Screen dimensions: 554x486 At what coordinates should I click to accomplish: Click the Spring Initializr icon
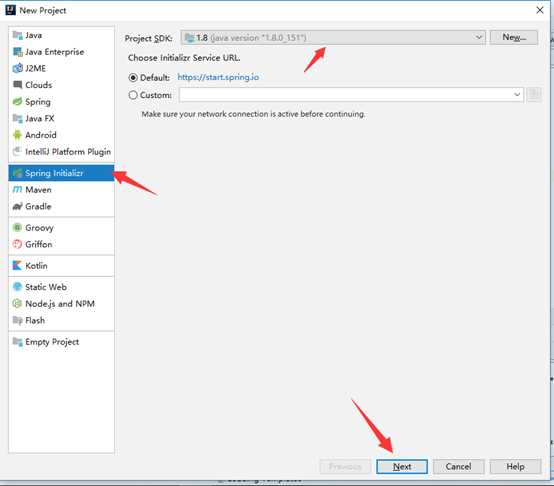(x=17, y=173)
